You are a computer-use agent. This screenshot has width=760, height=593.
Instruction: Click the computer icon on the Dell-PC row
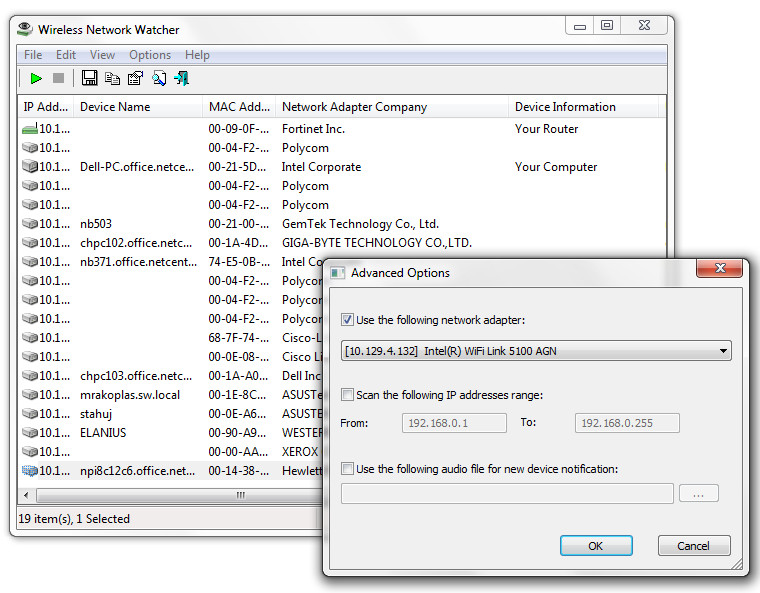click(30, 166)
